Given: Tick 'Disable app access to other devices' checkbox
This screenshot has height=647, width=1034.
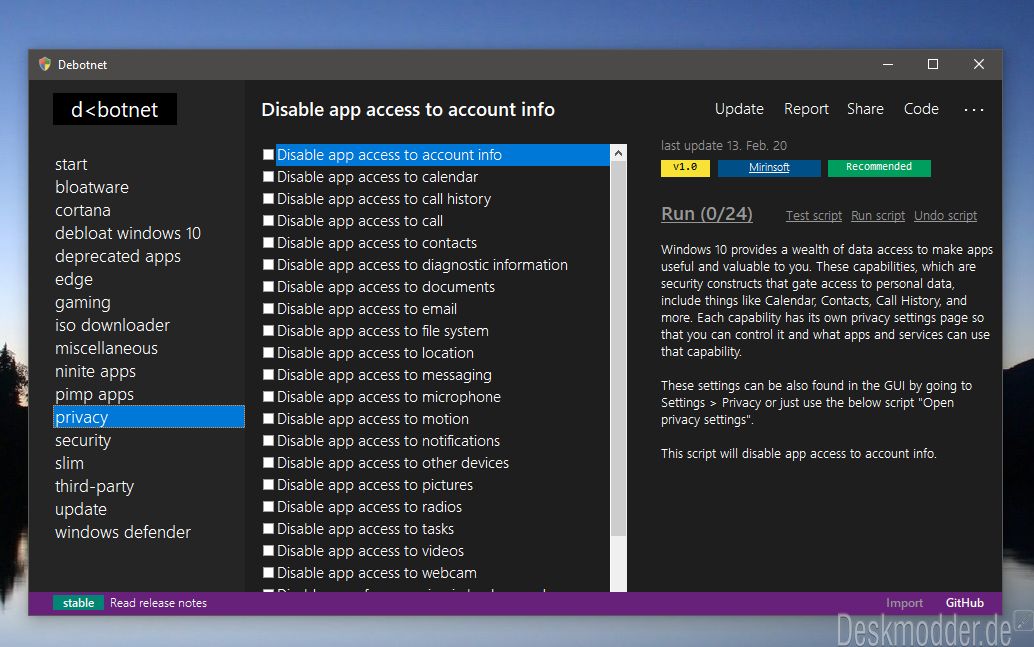Looking at the screenshot, I should click(268, 462).
